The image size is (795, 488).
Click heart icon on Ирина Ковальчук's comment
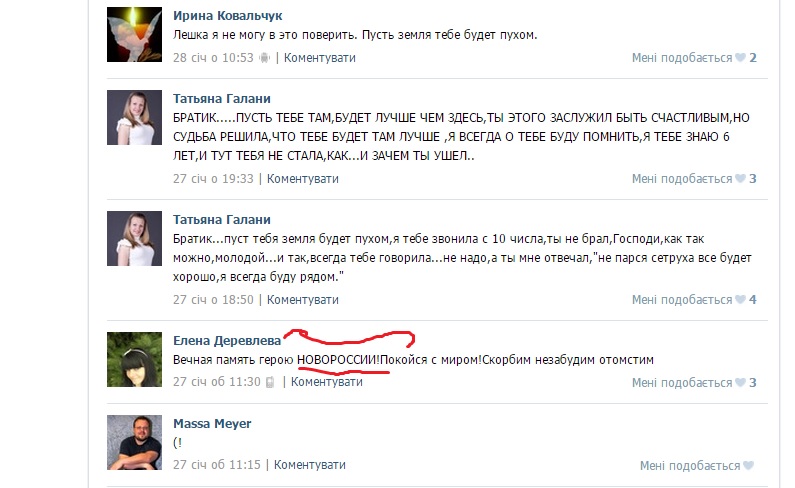click(x=740, y=58)
